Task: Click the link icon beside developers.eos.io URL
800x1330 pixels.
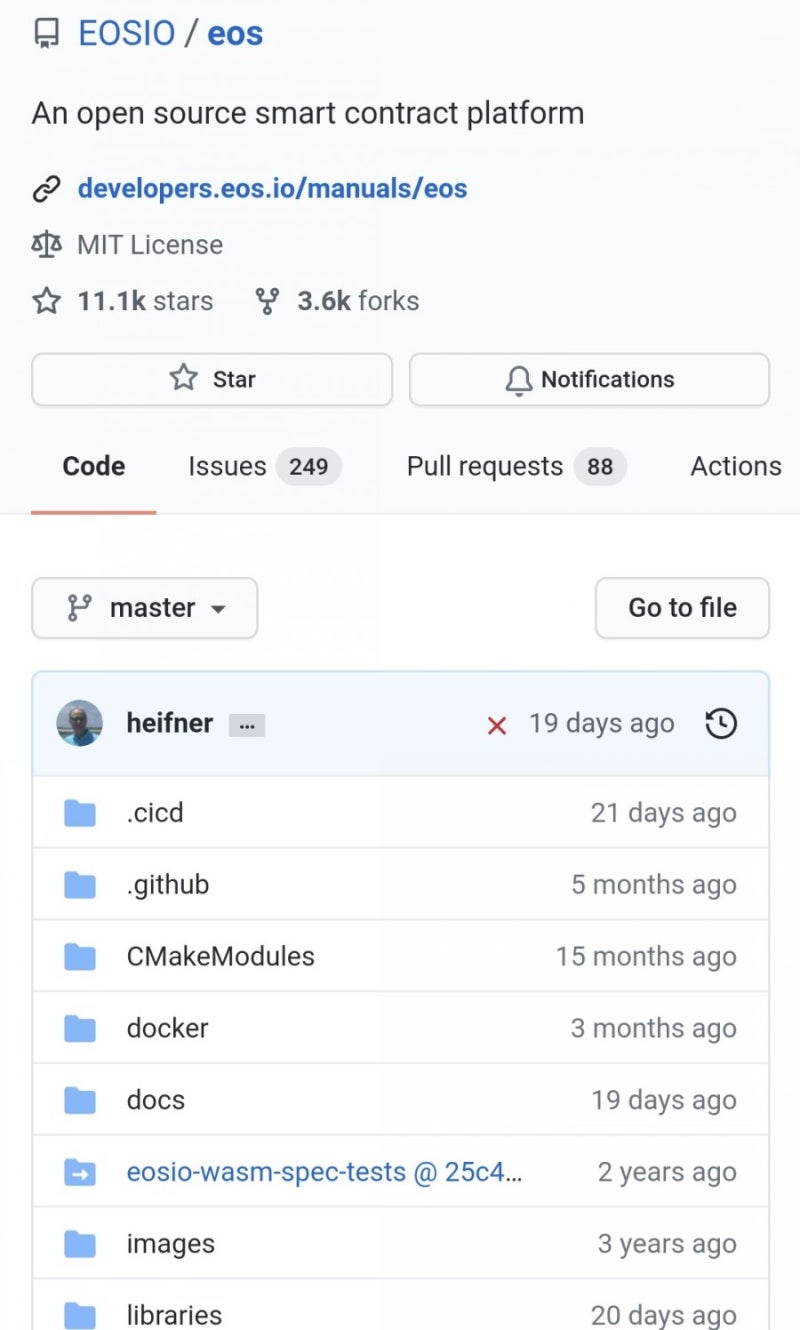Action: click(x=46, y=189)
